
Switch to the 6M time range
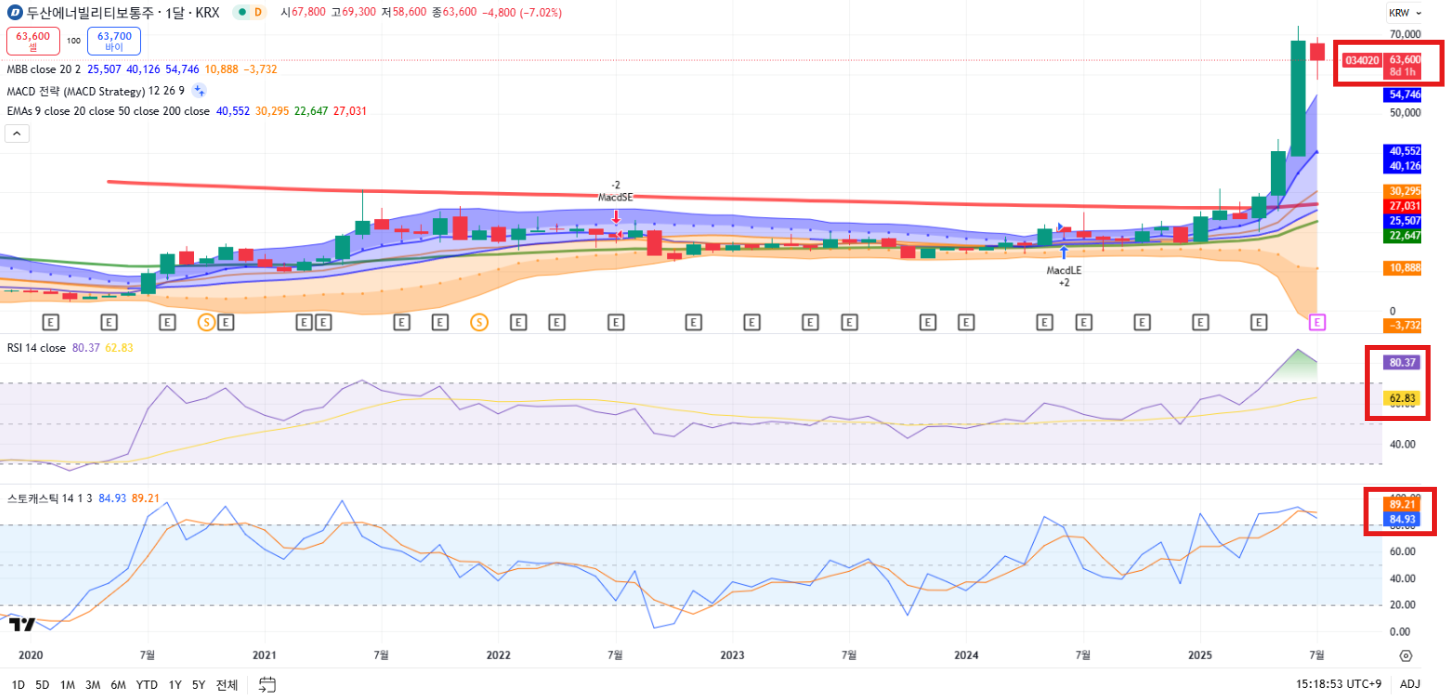point(118,685)
